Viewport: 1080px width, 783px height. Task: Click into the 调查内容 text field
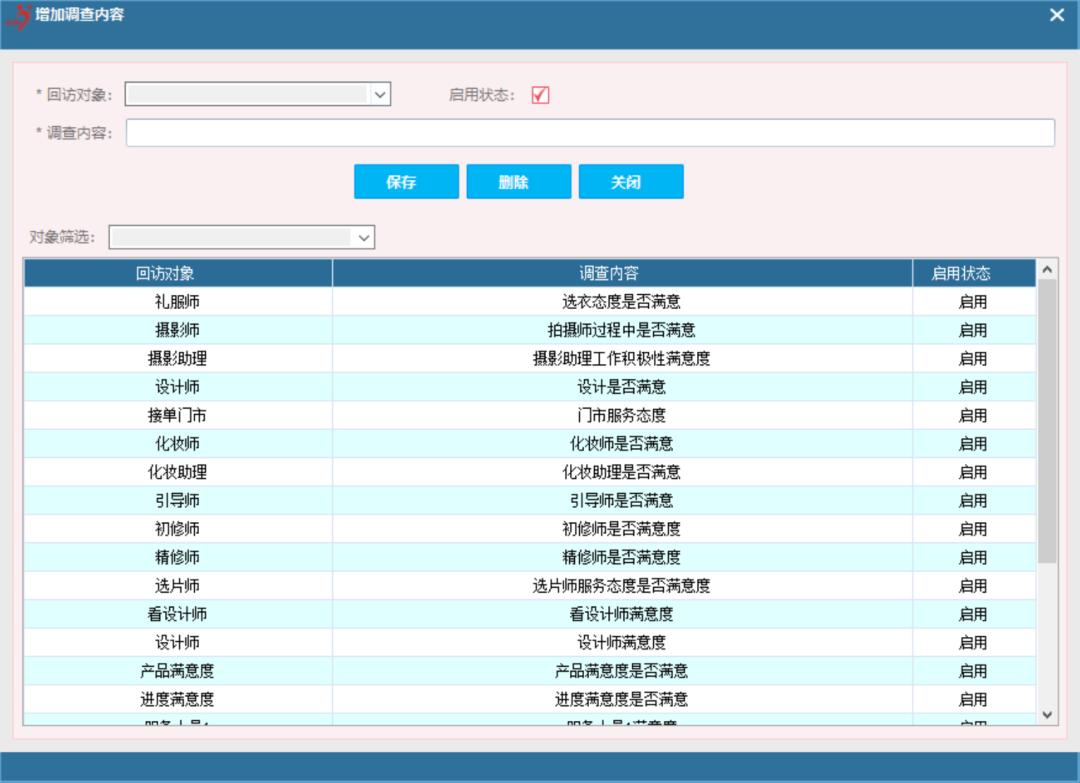coord(590,133)
